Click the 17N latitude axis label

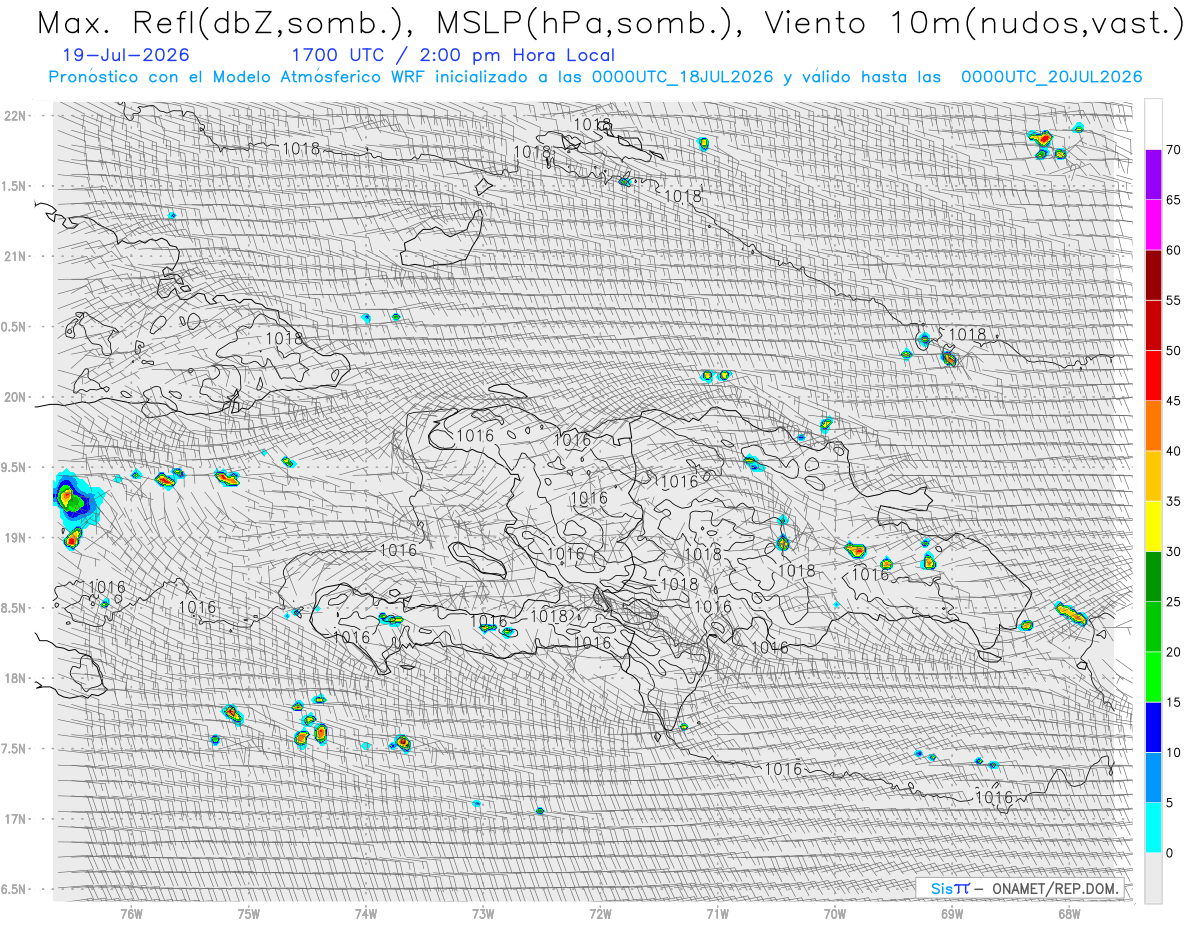pos(16,819)
